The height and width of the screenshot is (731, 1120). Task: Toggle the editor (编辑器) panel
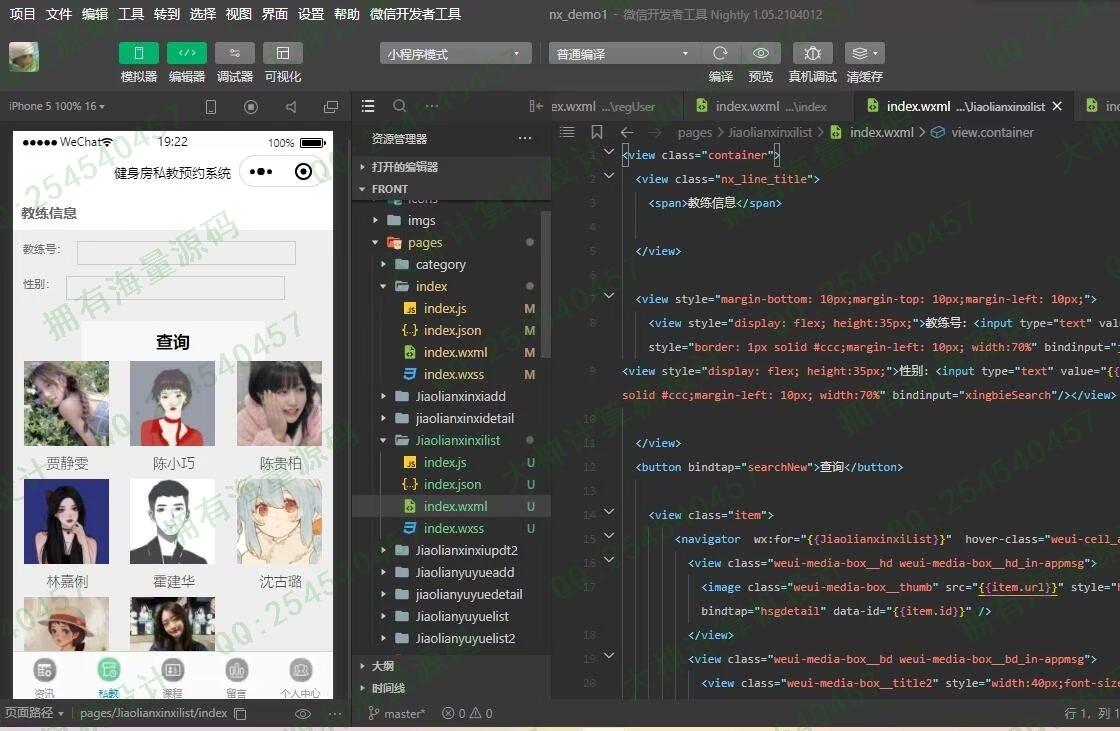pyautogui.click(x=186, y=53)
